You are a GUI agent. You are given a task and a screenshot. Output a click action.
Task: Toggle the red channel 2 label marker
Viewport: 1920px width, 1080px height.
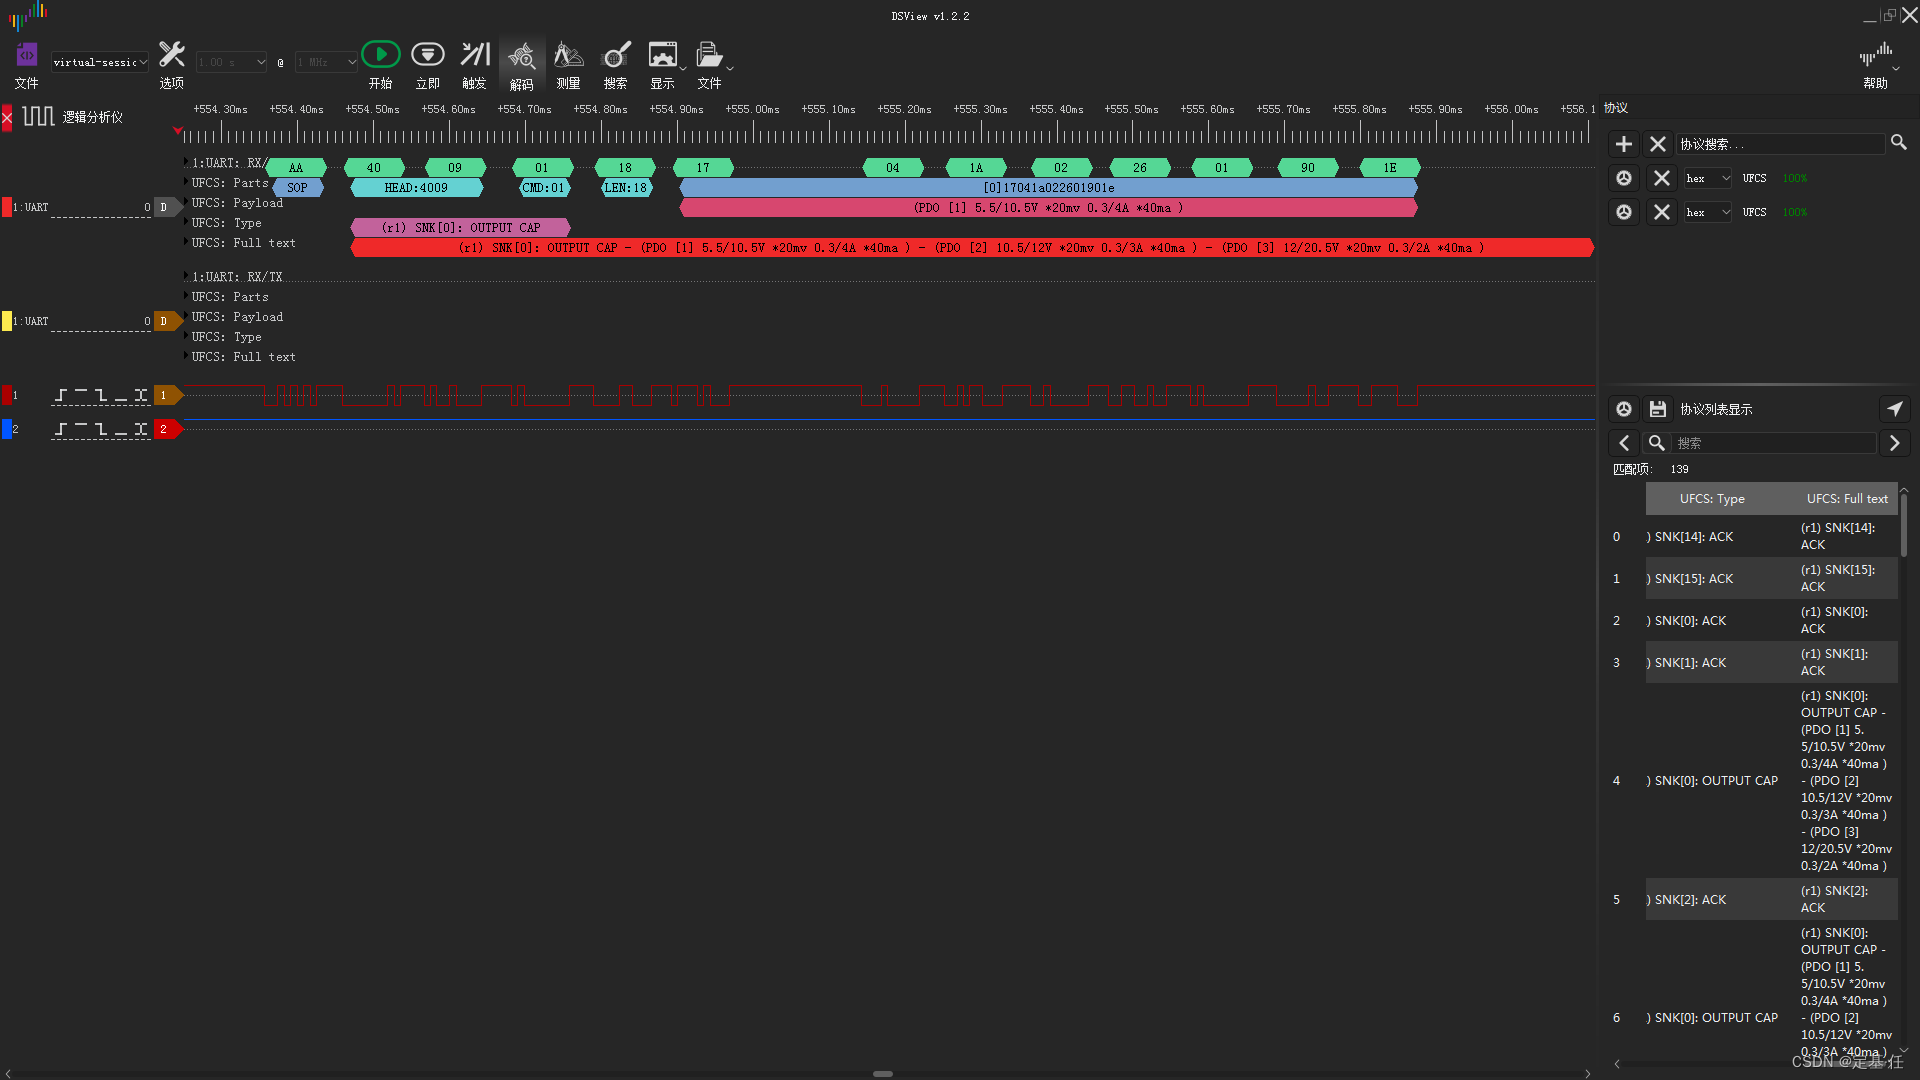(166, 429)
